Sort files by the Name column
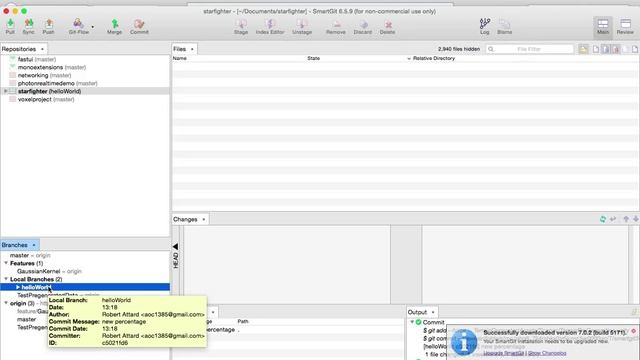Viewport: 640px width, 360px height. point(180,58)
